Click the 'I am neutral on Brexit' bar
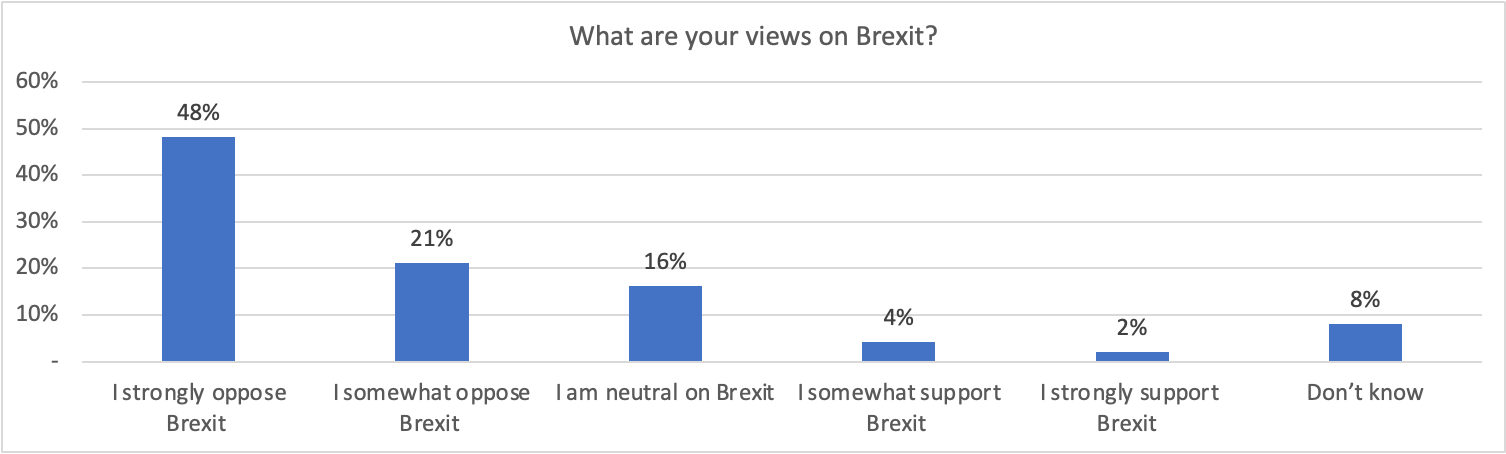Screen dimensions: 1506x454 665,323
